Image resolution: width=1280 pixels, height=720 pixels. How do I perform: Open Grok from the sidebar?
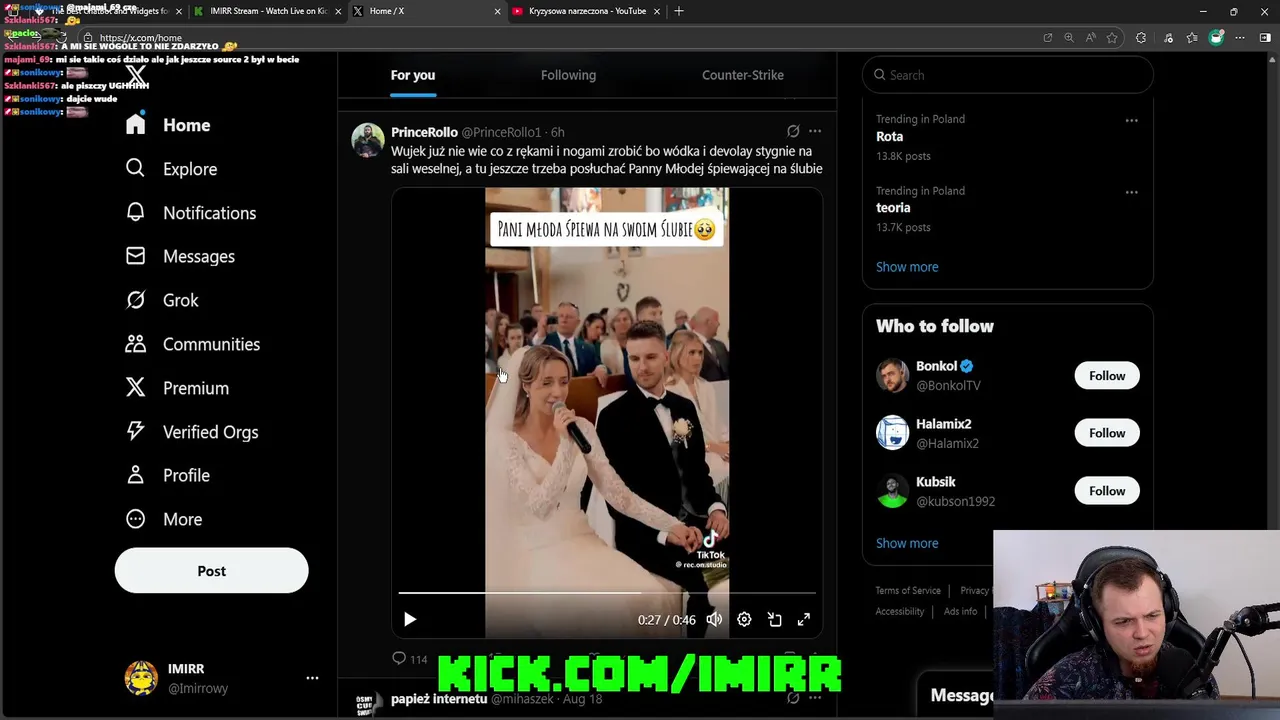pos(162,300)
